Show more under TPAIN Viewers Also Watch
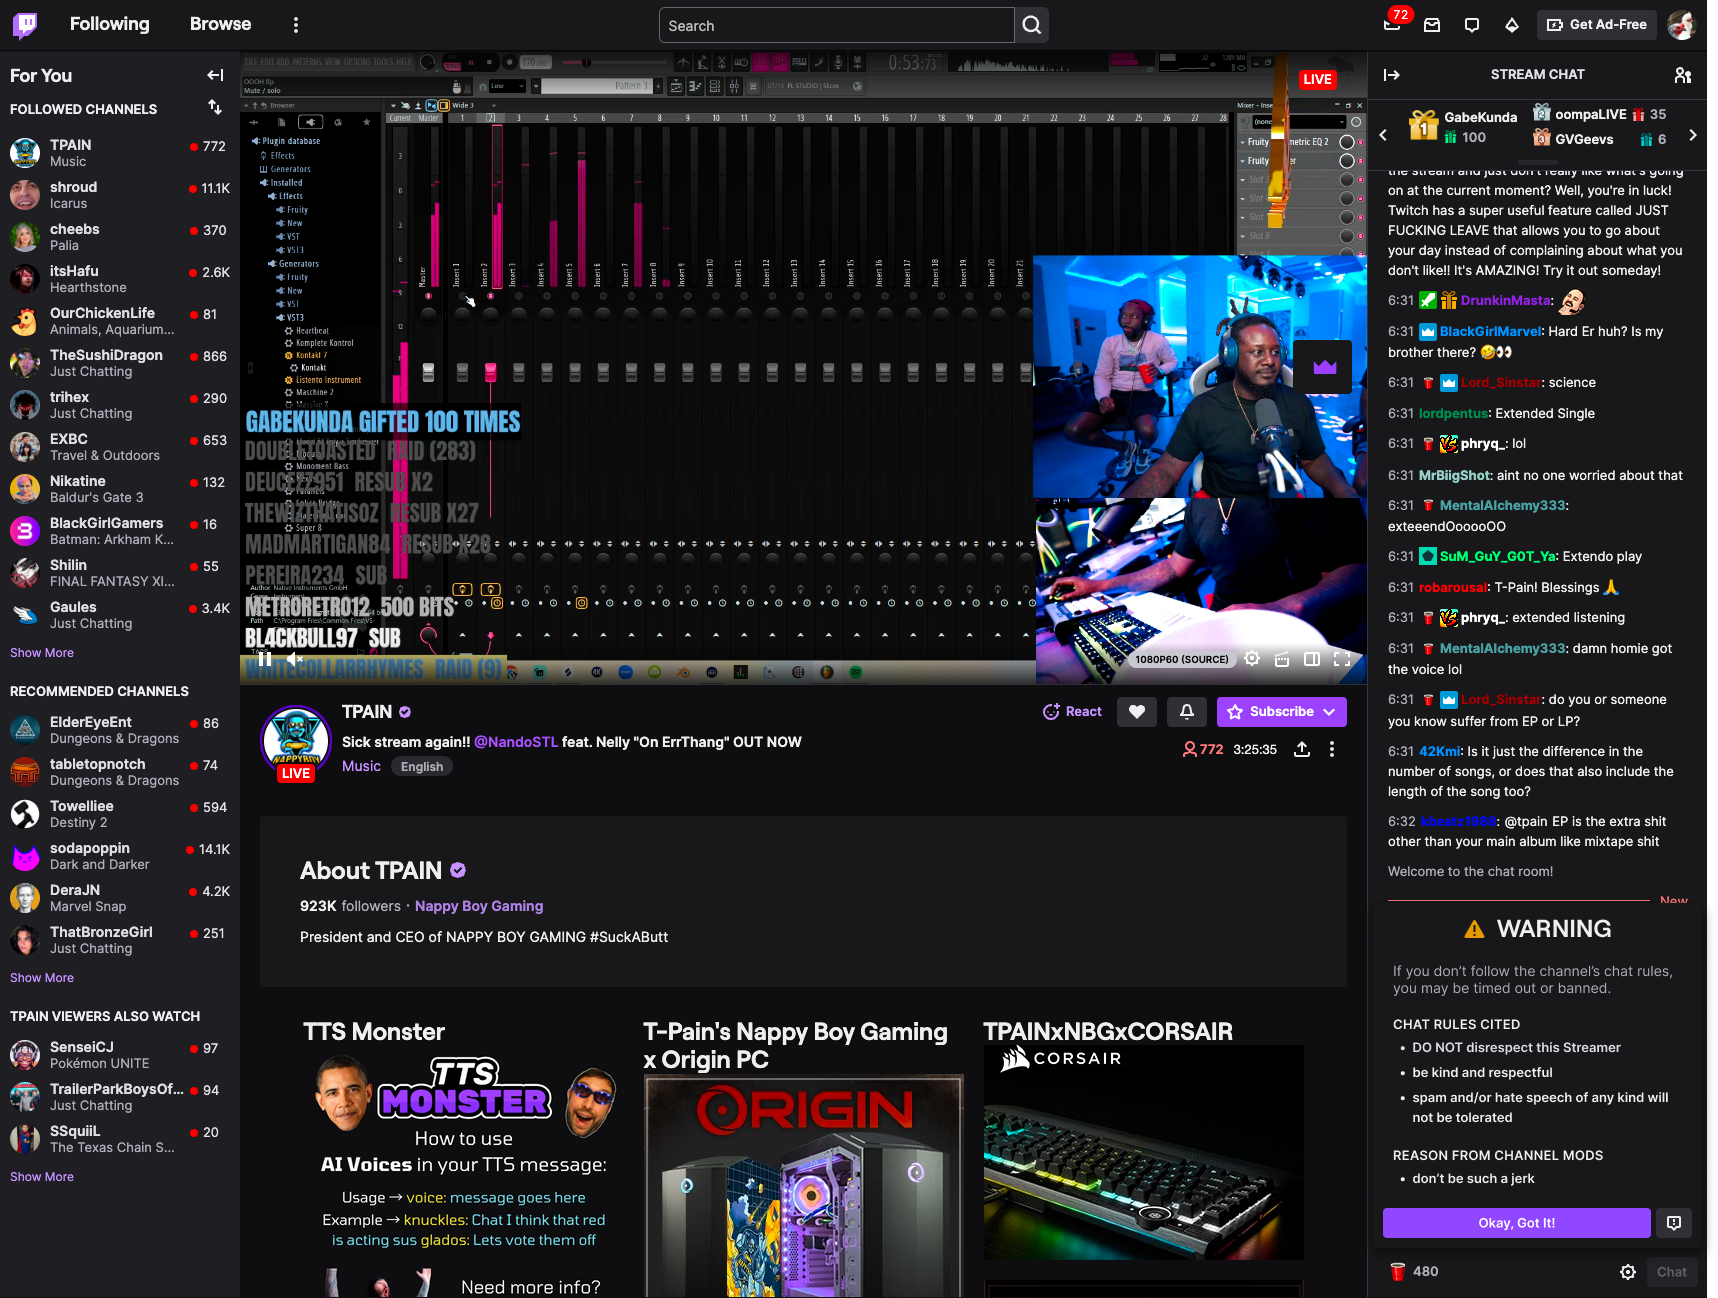The width and height of the screenshot is (1718, 1298). click(42, 1177)
